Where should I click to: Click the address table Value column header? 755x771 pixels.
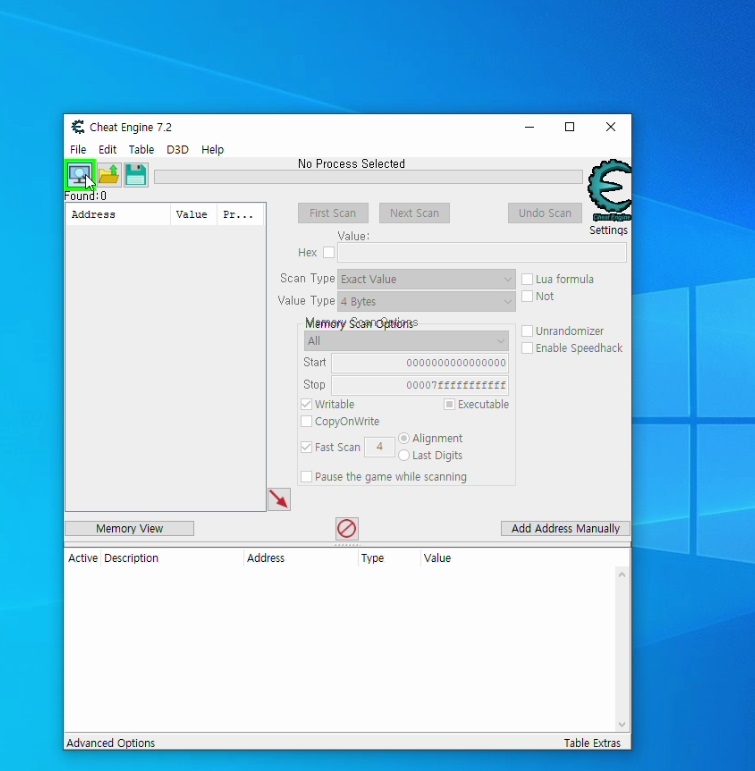437,558
